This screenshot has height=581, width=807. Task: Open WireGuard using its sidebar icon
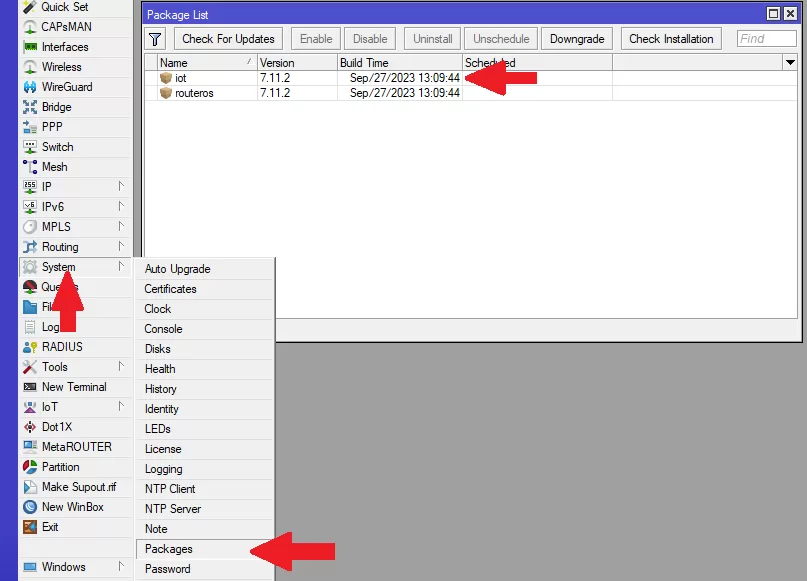[x=30, y=87]
